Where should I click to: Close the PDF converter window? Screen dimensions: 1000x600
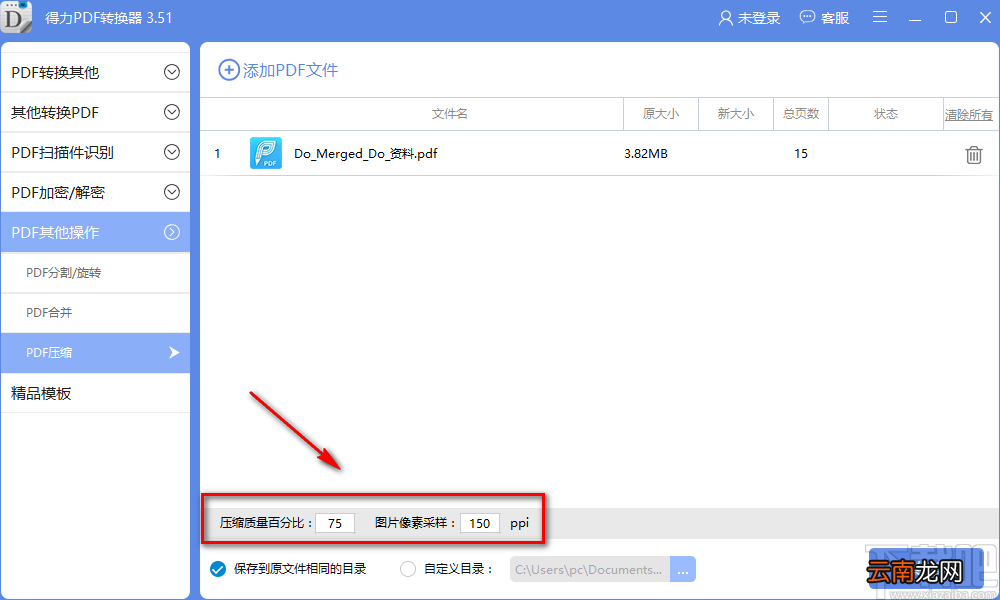[985, 17]
